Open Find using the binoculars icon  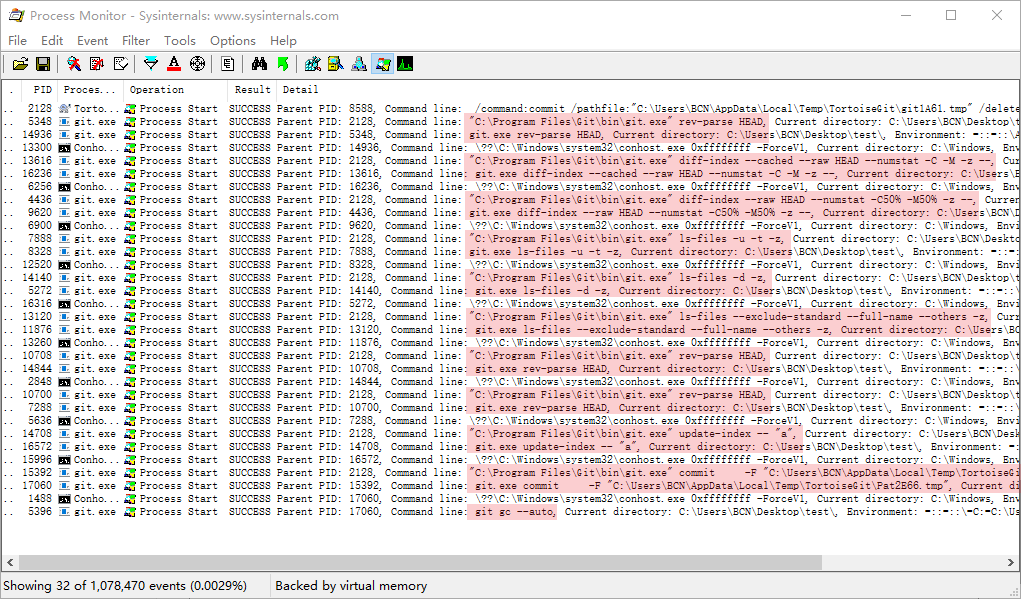click(x=259, y=64)
